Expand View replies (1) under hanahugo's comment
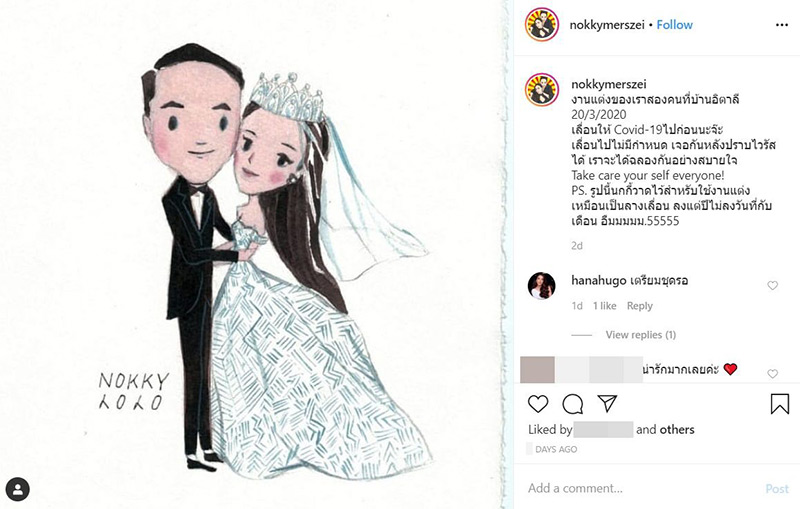 (641, 335)
